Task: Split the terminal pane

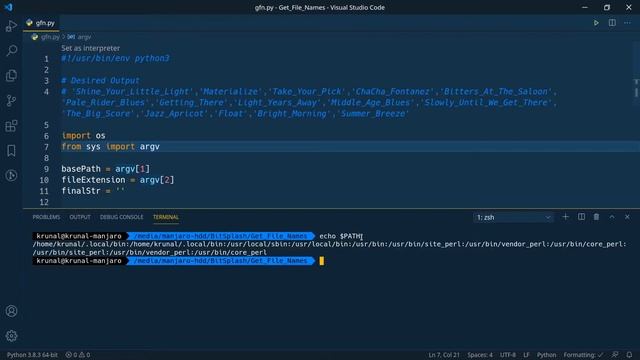Action: click(581, 217)
